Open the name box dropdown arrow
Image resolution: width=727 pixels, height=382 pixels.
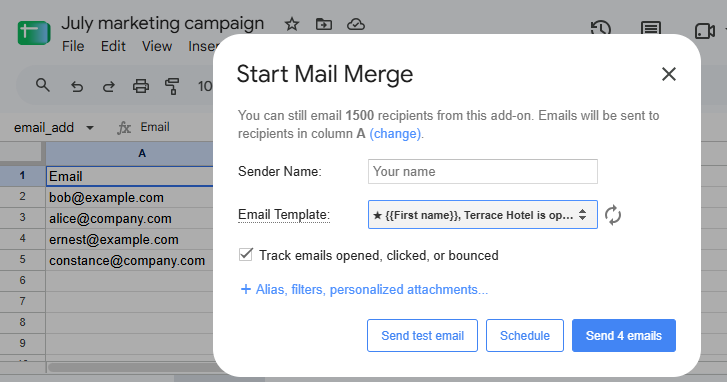[x=90, y=127]
